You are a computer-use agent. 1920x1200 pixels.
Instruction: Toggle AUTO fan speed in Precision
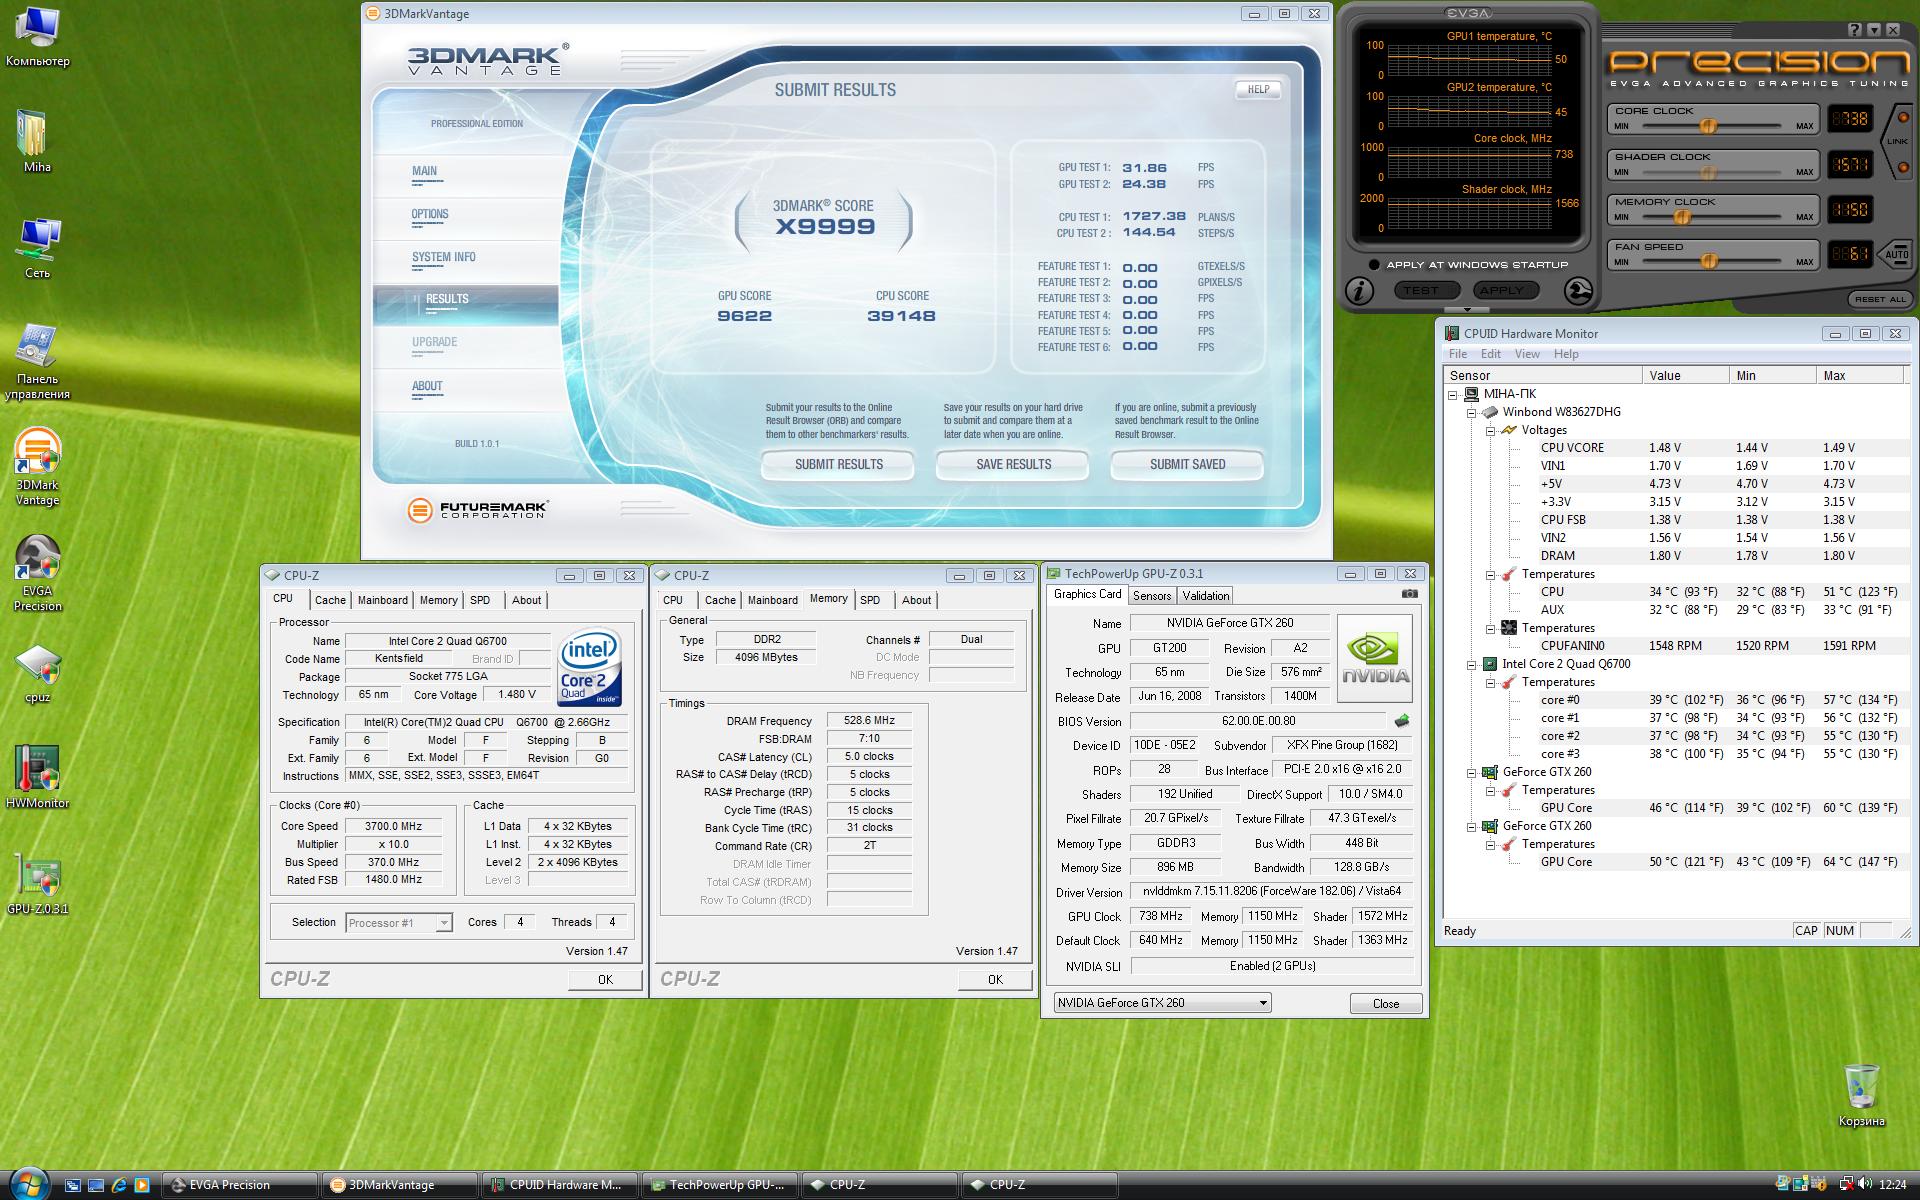click(x=1896, y=254)
